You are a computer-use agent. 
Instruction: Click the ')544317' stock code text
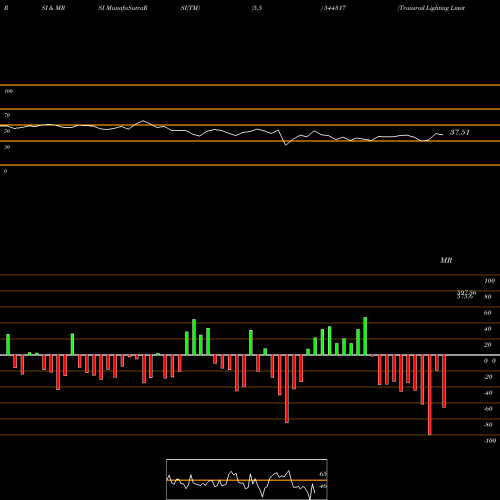tap(333, 8)
